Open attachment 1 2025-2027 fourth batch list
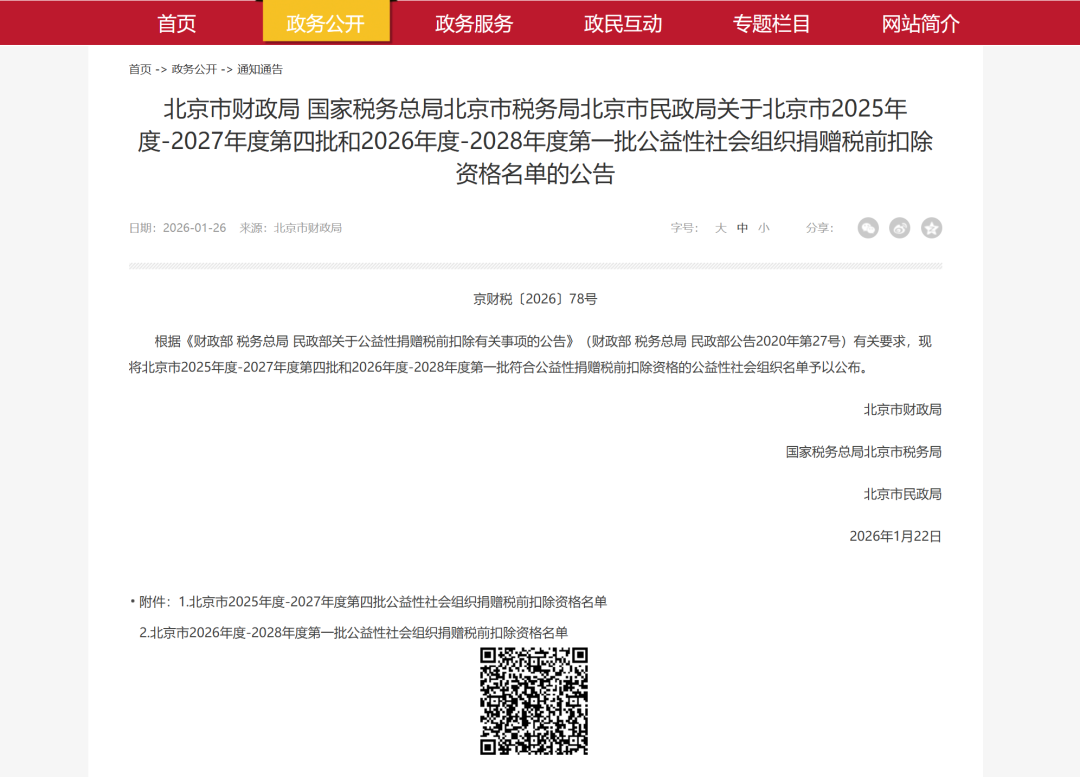The image size is (1080, 777). click(393, 602)
